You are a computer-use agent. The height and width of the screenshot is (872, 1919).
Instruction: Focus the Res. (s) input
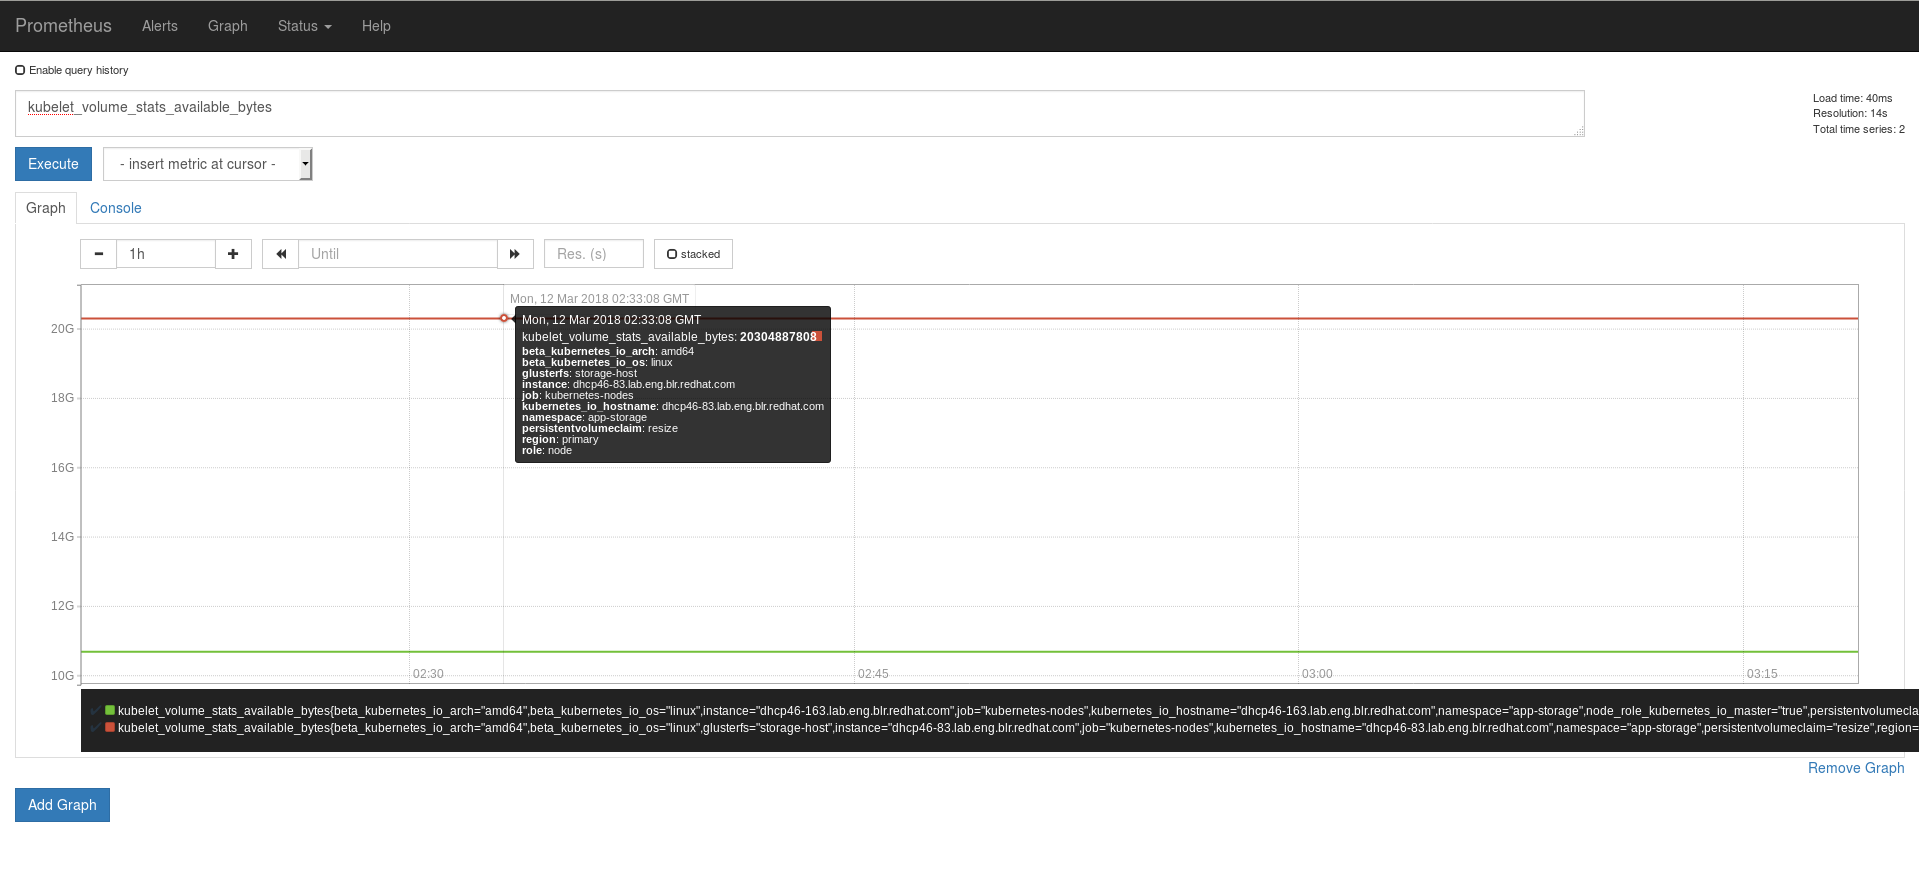(x=594, y=254)
